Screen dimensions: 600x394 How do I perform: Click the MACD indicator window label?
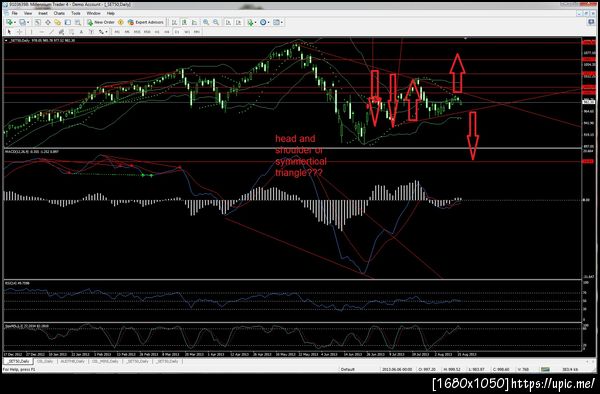[31, 152]
